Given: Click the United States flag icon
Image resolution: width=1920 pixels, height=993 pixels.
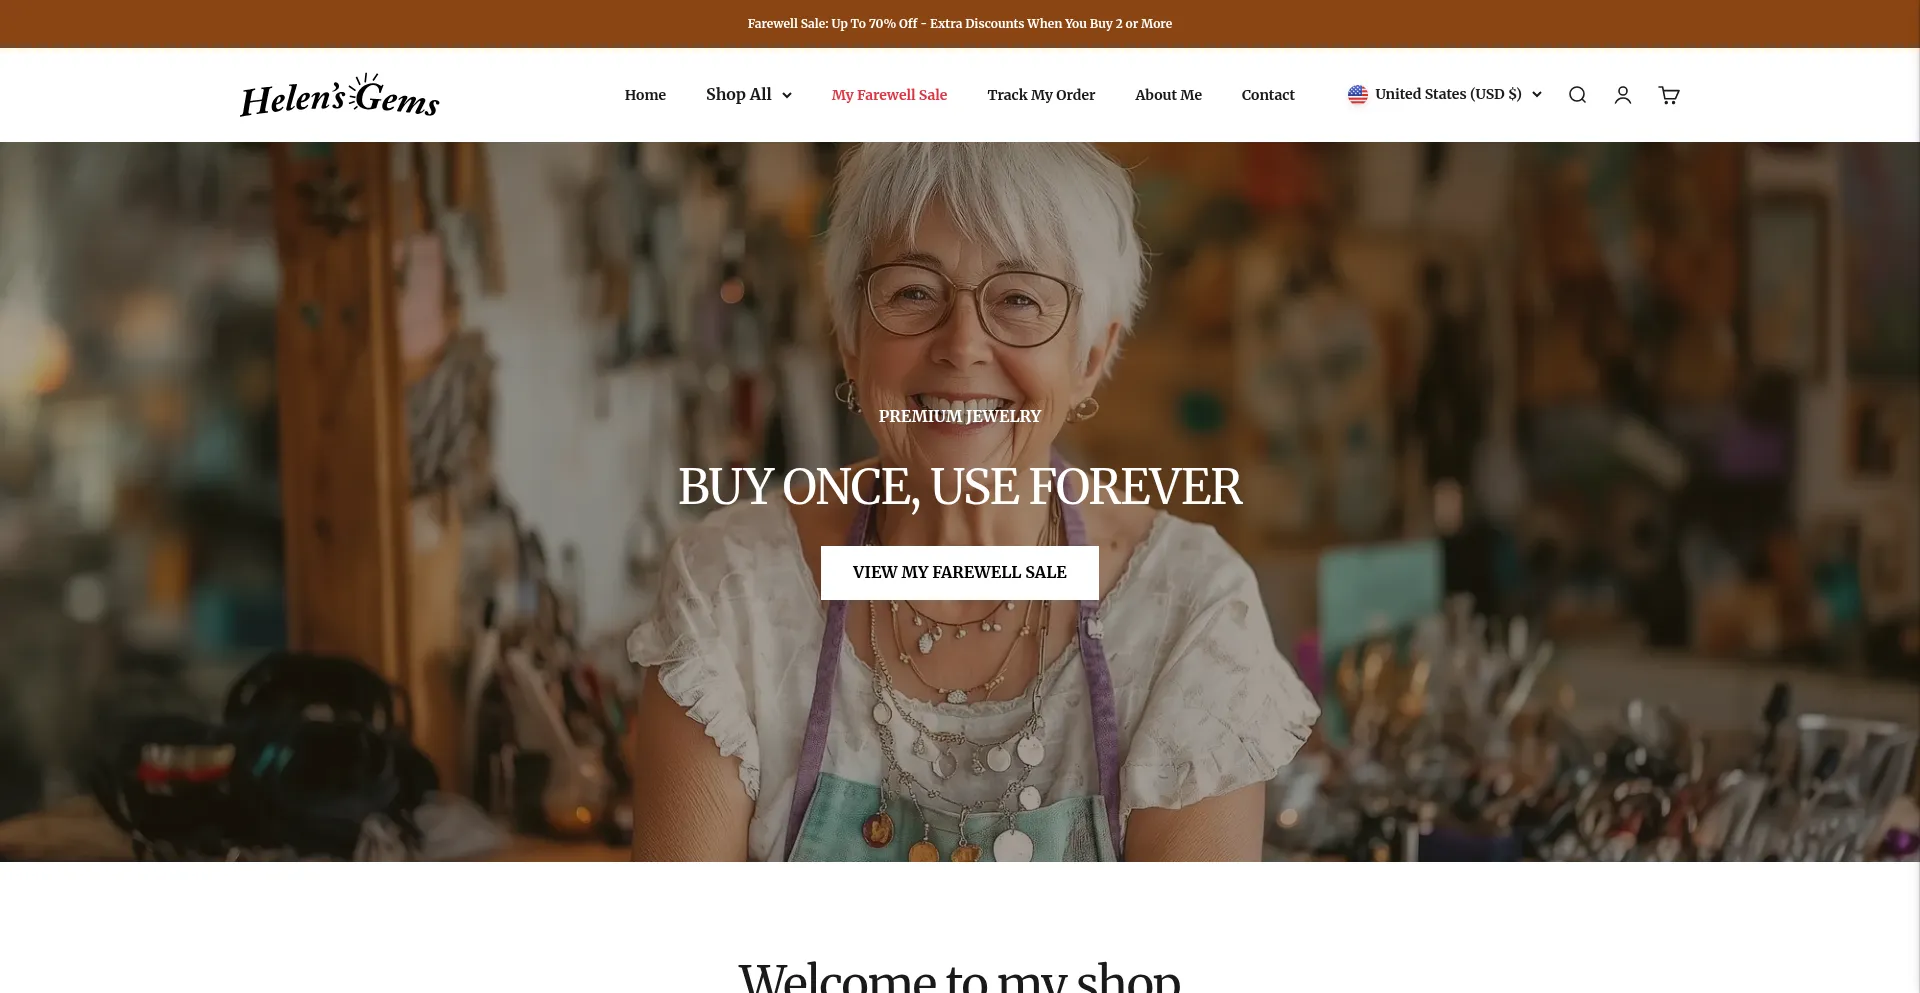Looking at the screenshot, I should [x=1357, y=94].
